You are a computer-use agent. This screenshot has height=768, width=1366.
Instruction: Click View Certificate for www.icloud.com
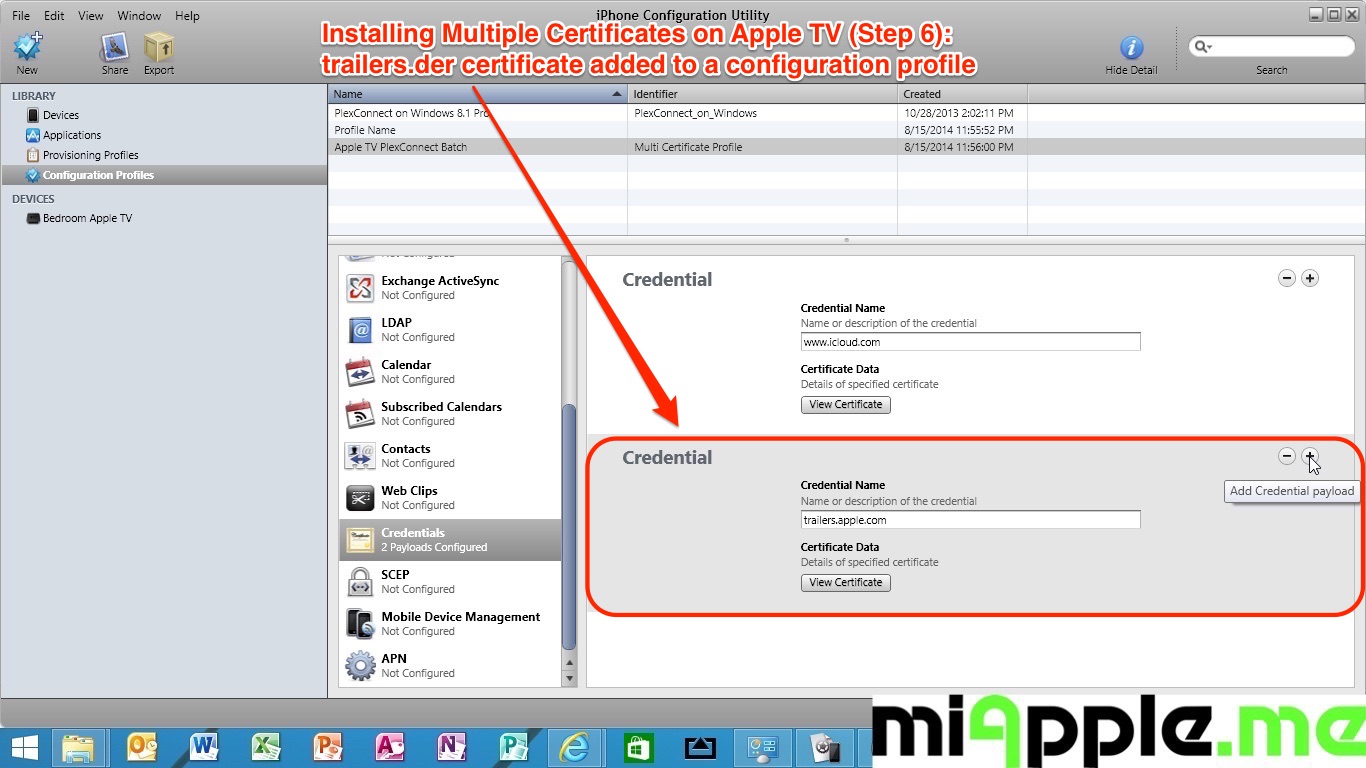point(845,405)
